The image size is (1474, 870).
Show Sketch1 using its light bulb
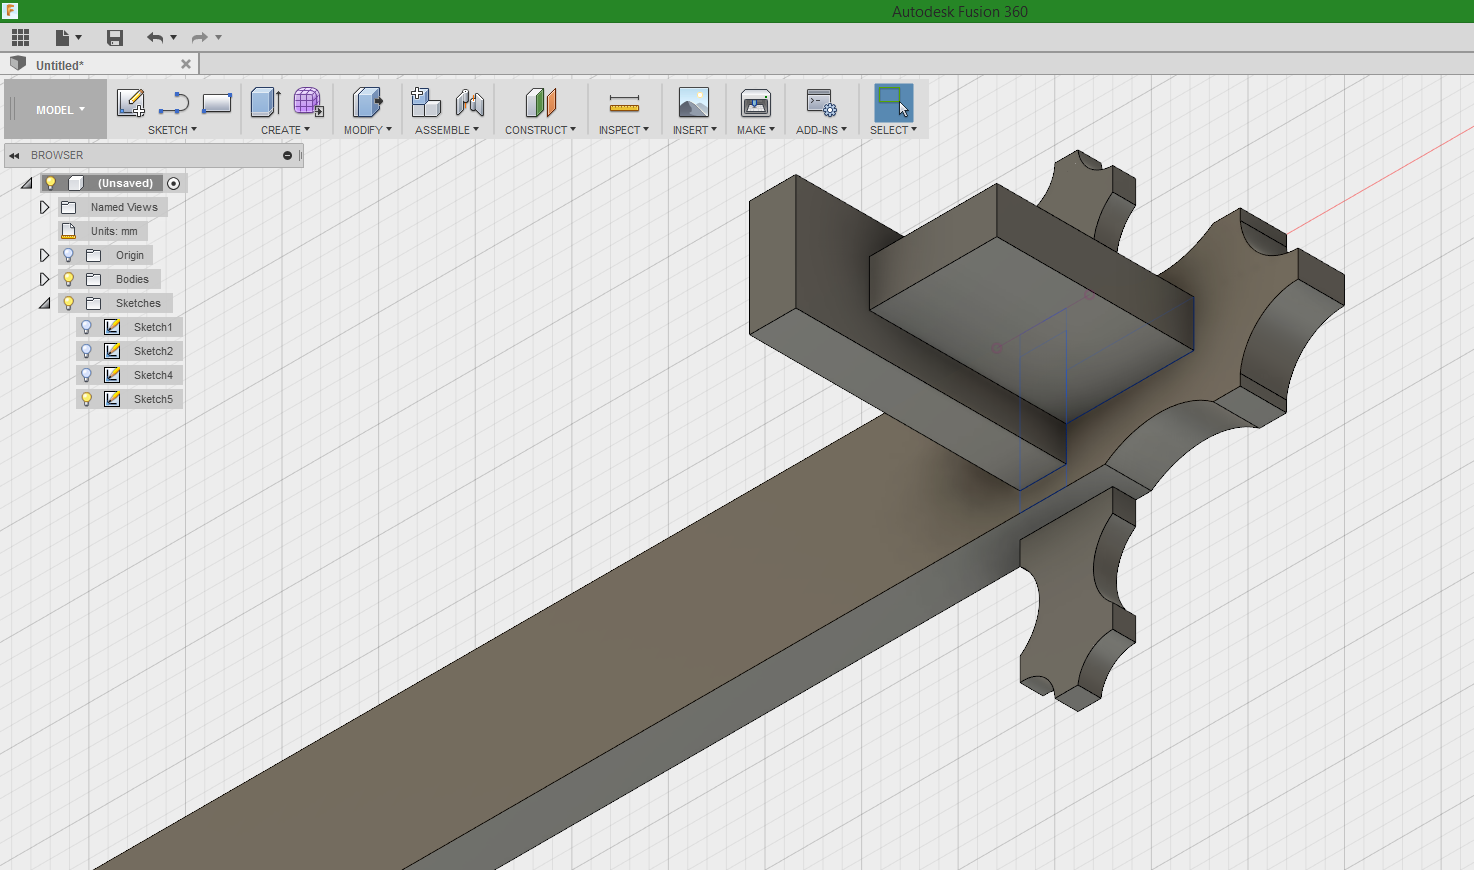click(x=86, y=327)
